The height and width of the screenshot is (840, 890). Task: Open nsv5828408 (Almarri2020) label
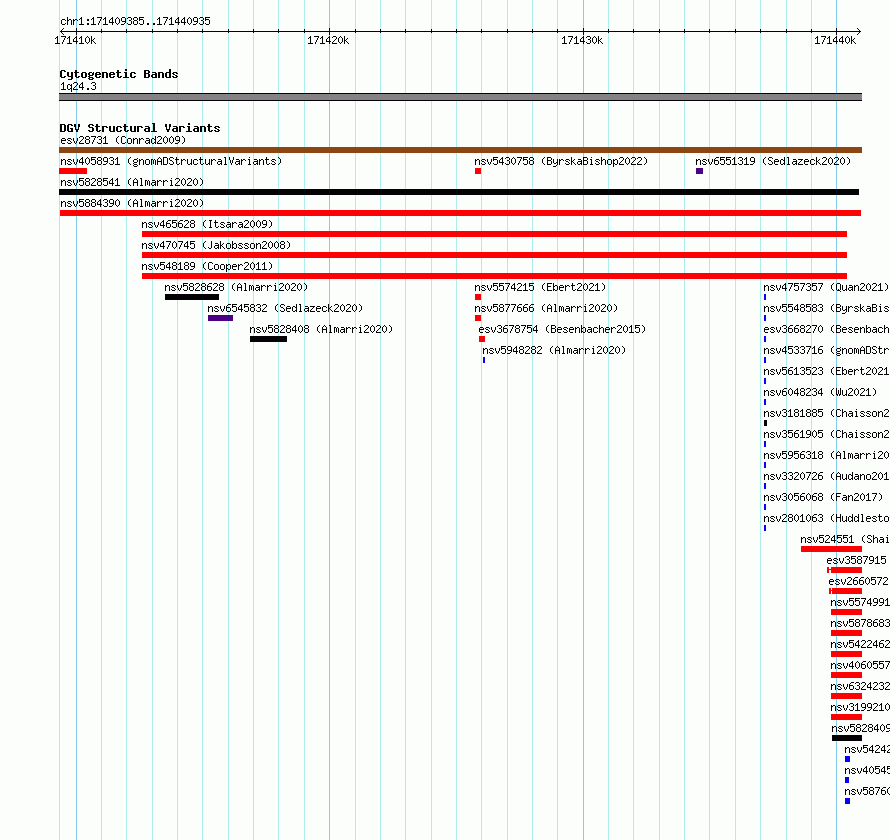[321, 329]
